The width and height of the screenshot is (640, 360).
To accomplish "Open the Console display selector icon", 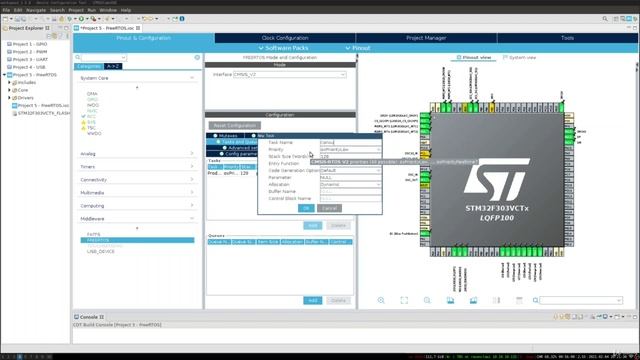I will [x=606, y=317].
